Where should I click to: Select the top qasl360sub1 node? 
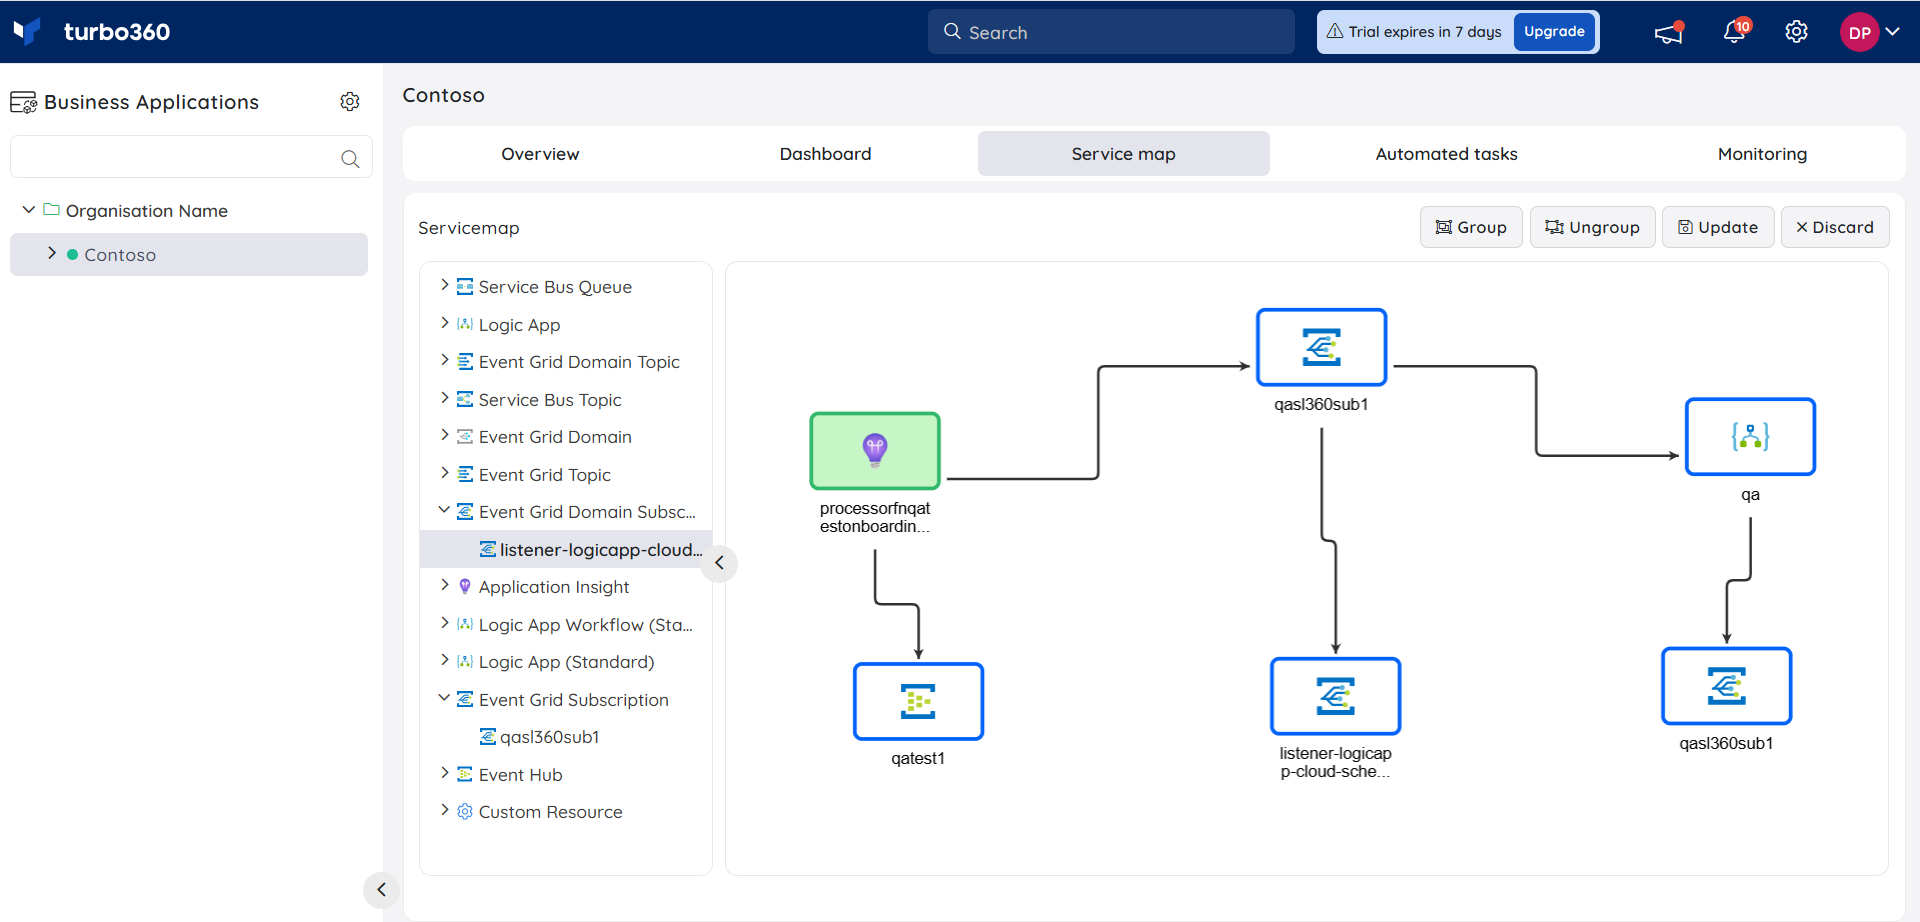click(x=1321, y=347)
